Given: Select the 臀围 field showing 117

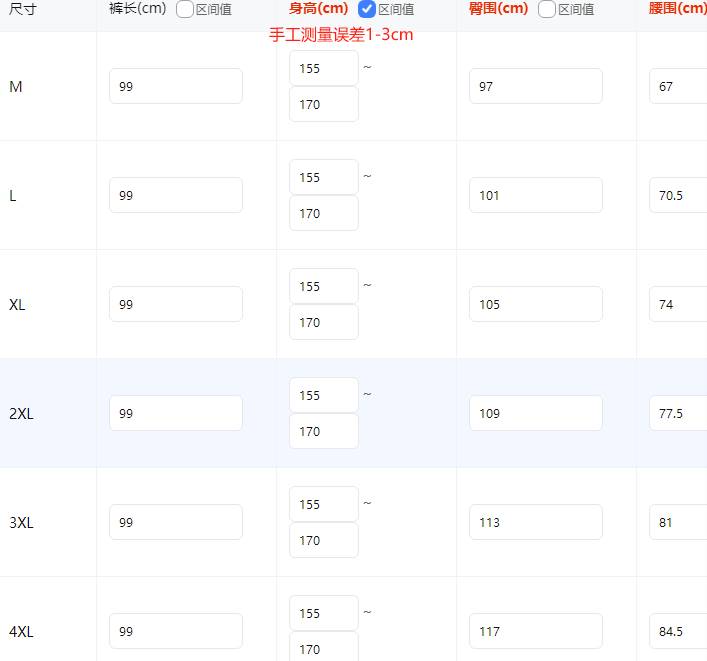Looking at the screenshot, I should click(x=535, y=631).
